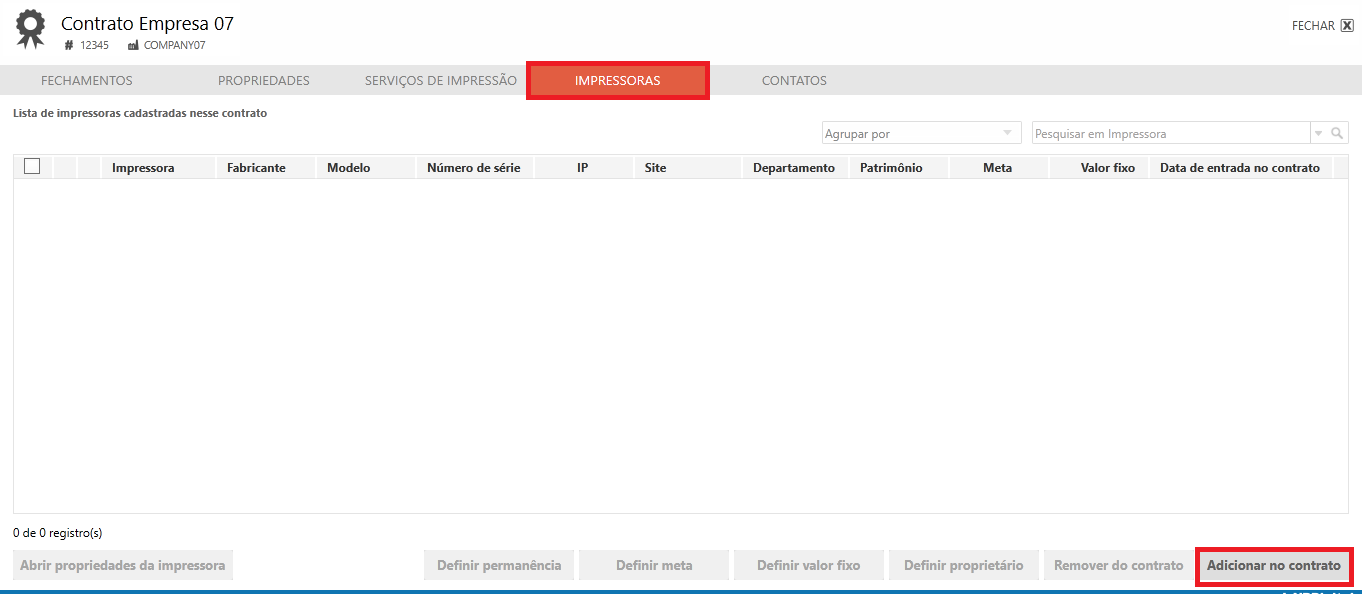Open the Propriedades tab
This screenshot has width=1362, height=594.
point(264,81)
